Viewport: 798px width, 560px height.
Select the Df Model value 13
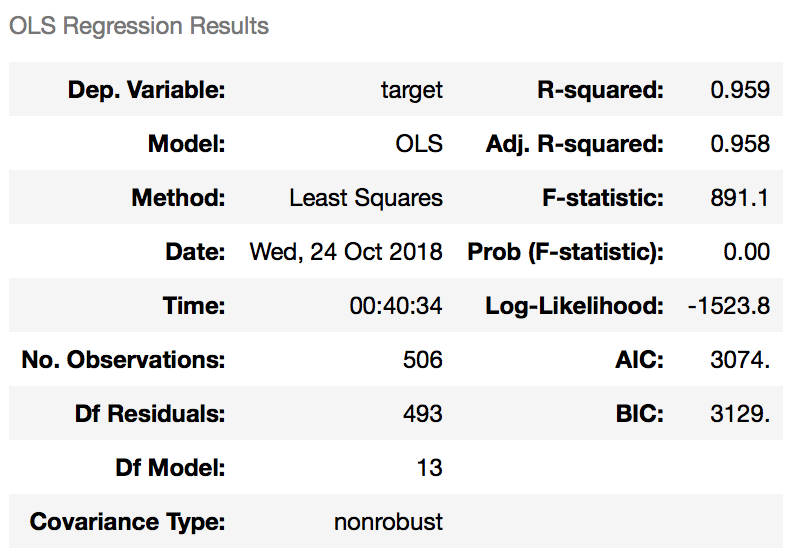pos(431,468)
